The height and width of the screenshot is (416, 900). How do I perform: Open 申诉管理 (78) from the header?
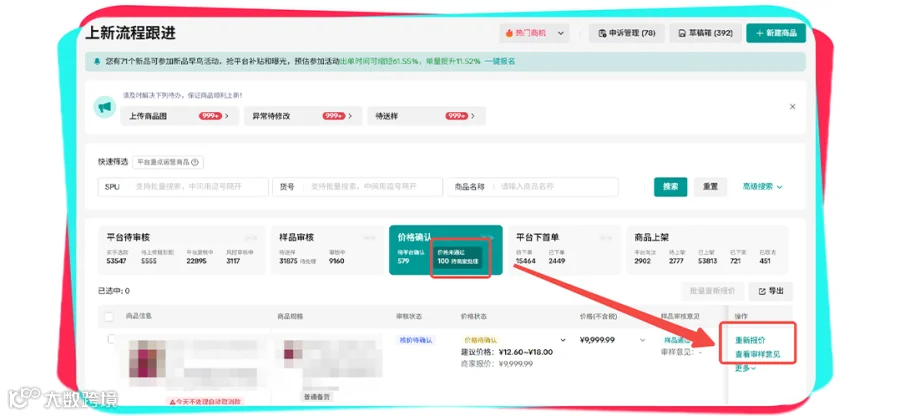tap(626, 33)
